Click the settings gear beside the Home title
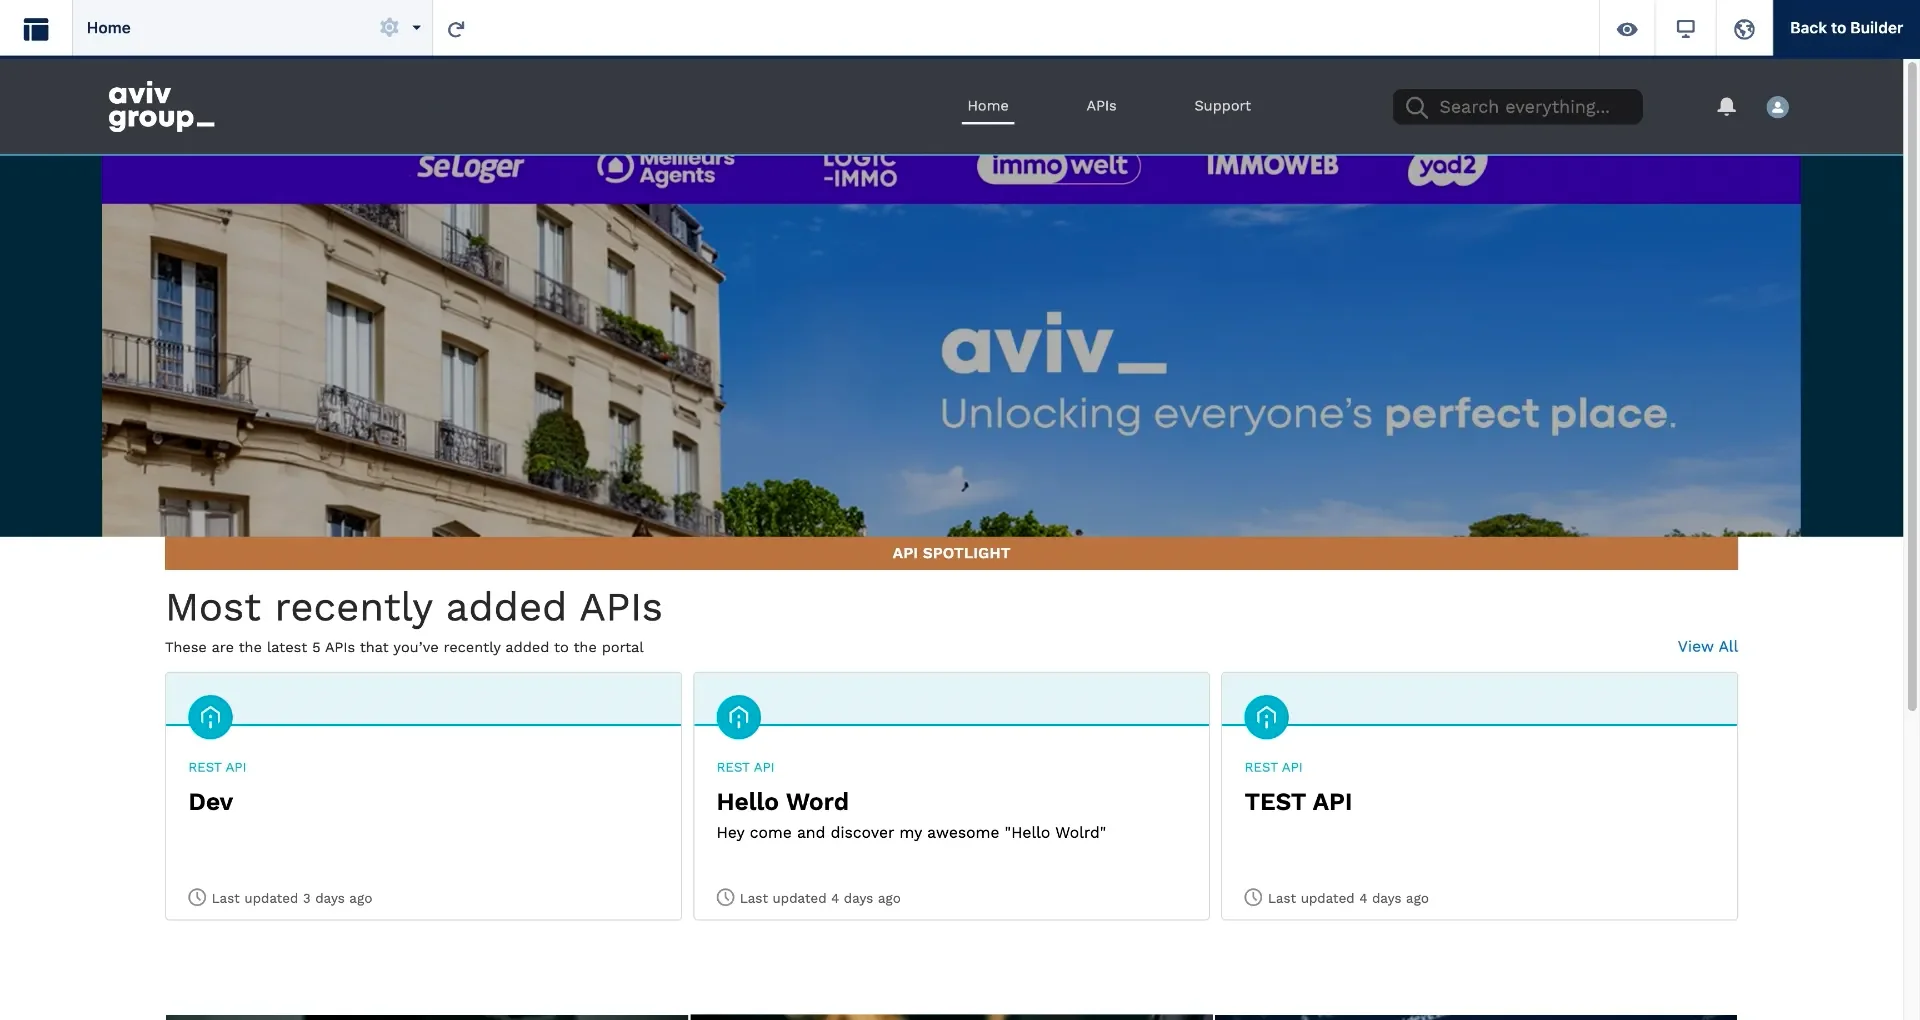Viewport: 1920px width, 1020px height. [389, 27]
